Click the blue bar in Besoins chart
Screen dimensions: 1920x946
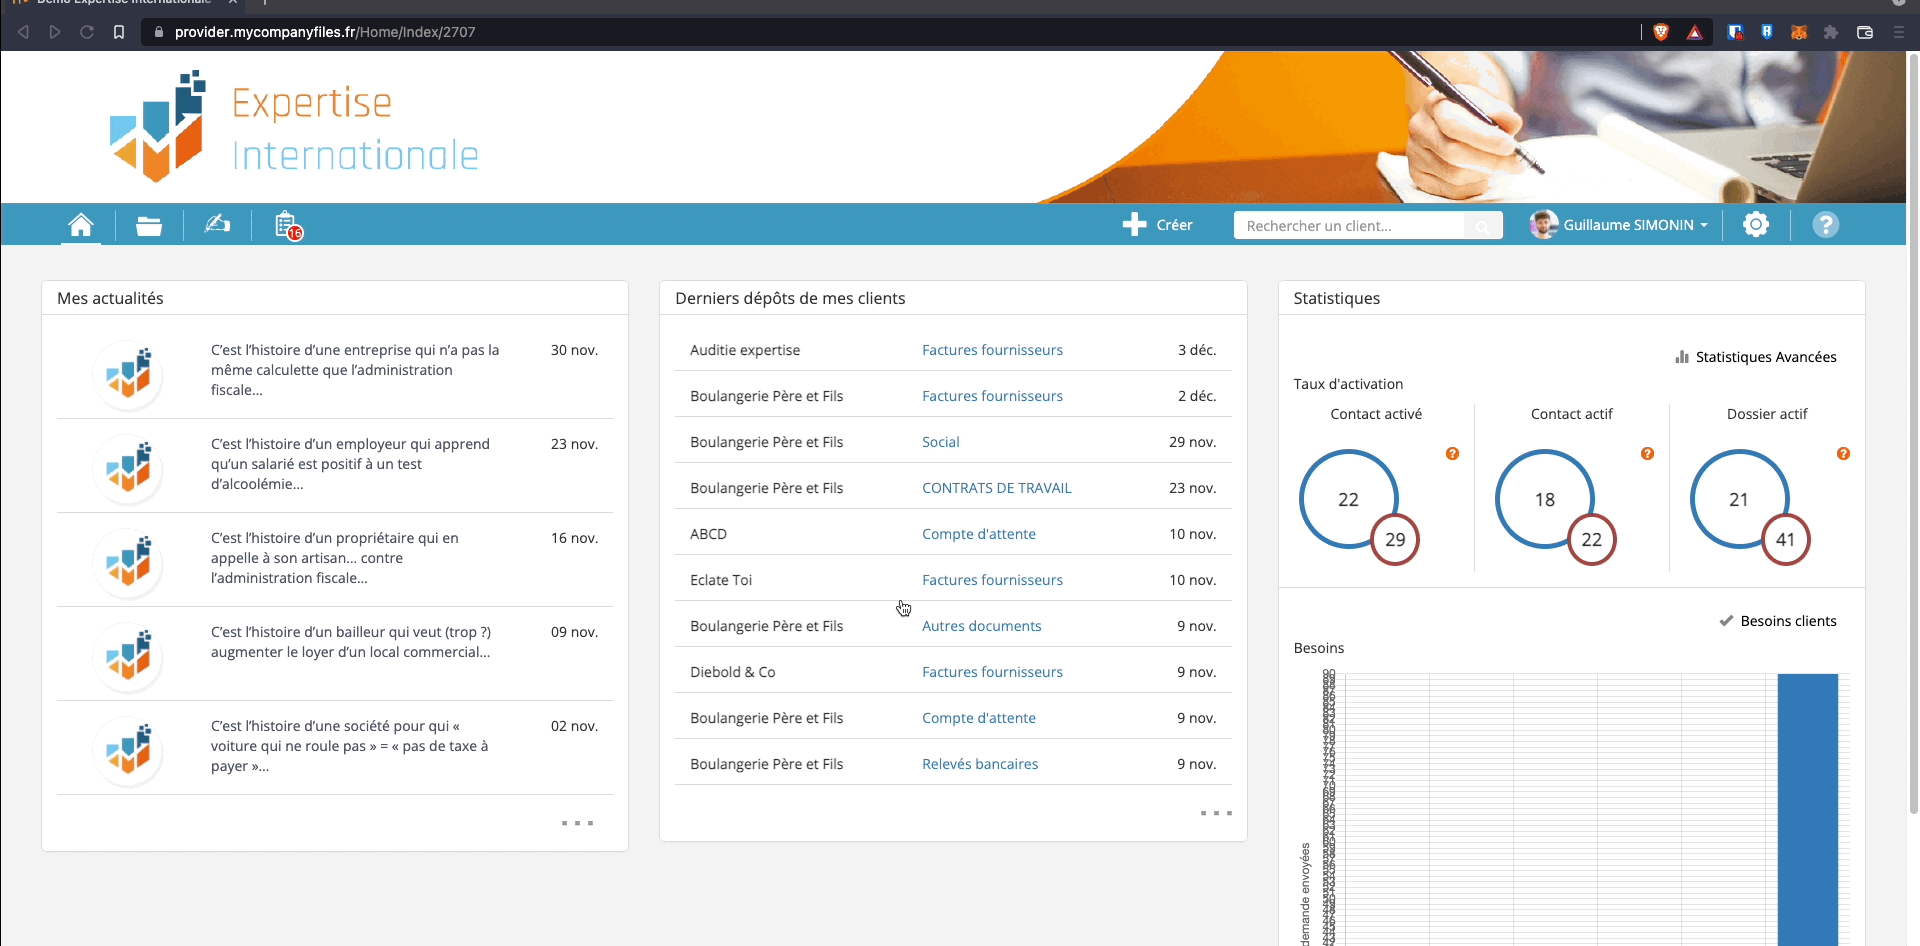[x=1807, y=810]
